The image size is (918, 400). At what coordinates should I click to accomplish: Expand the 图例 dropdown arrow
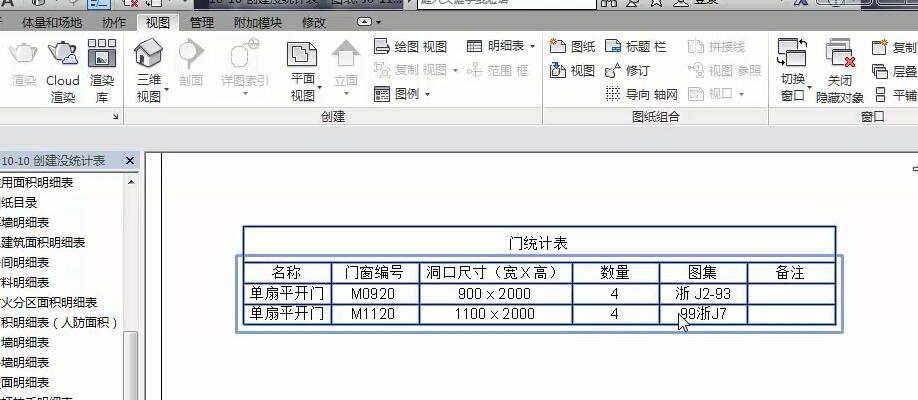tap(427, 94)
